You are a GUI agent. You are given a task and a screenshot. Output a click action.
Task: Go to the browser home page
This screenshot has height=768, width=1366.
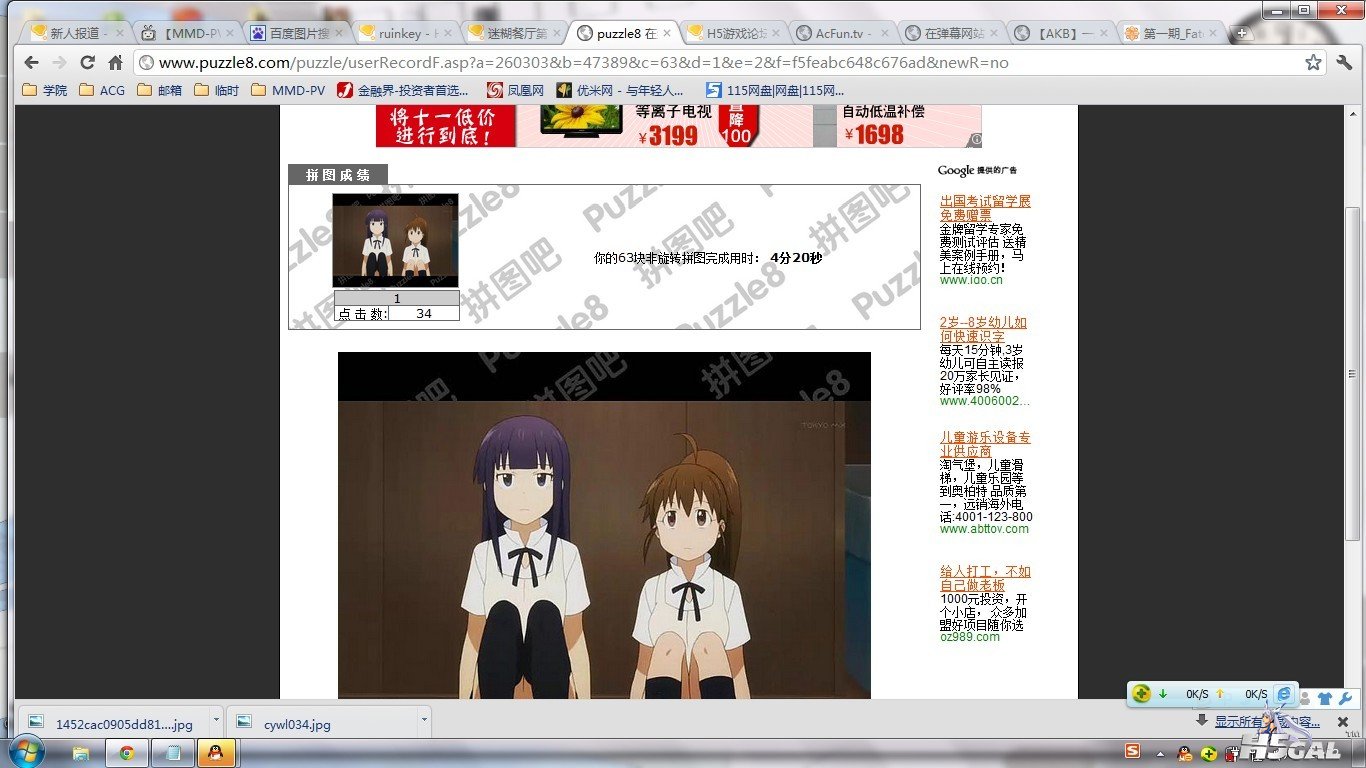(x=115, y=63)
